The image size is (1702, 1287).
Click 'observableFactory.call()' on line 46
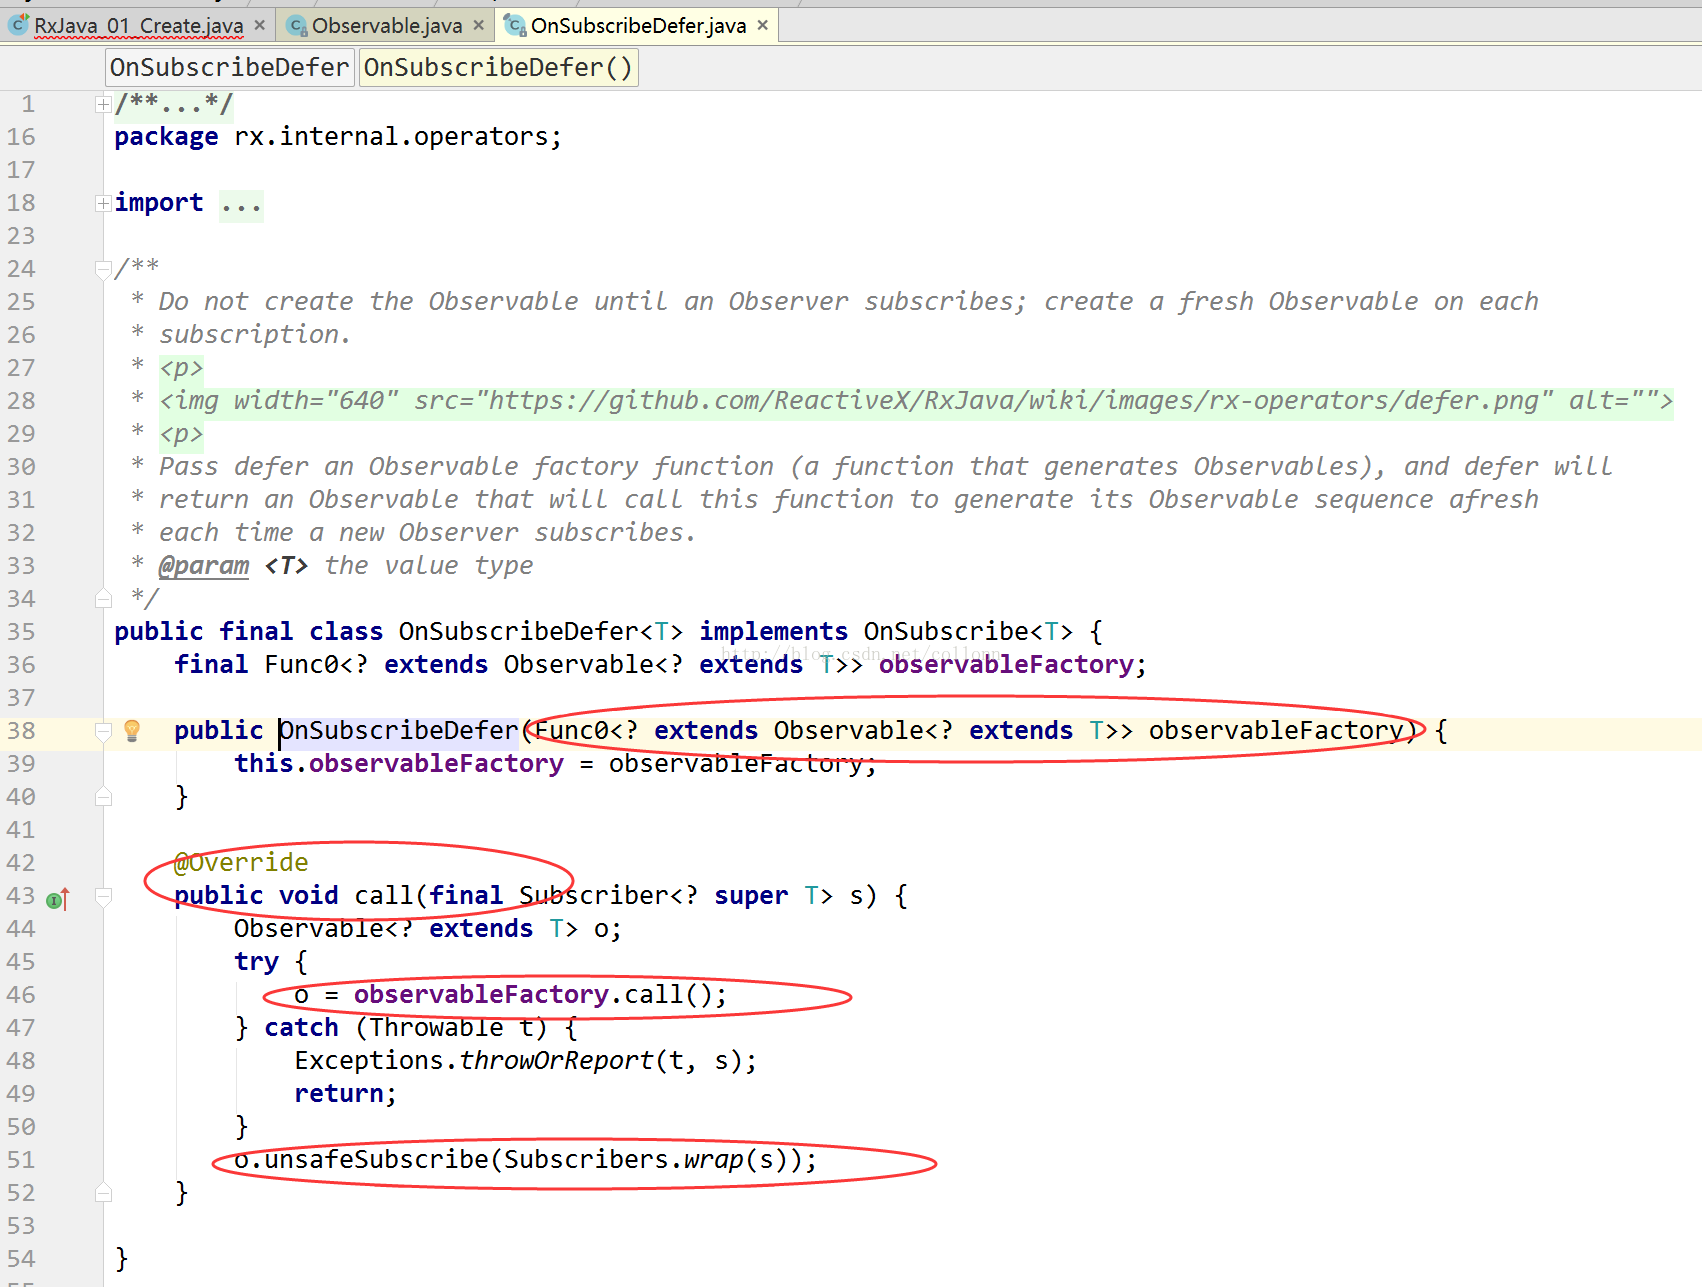tap(533, 995)
